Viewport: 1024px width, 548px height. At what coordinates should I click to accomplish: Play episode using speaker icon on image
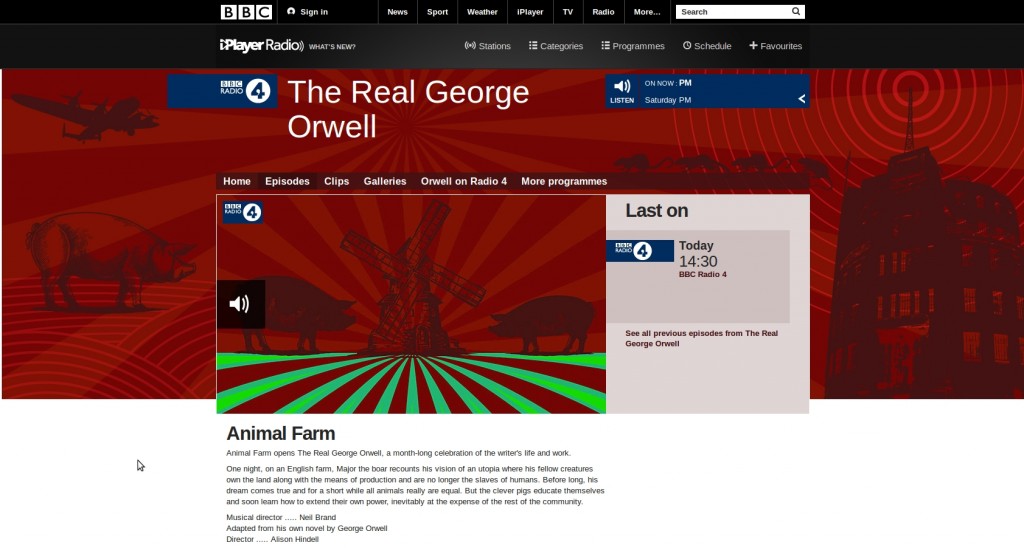point(240,304)
